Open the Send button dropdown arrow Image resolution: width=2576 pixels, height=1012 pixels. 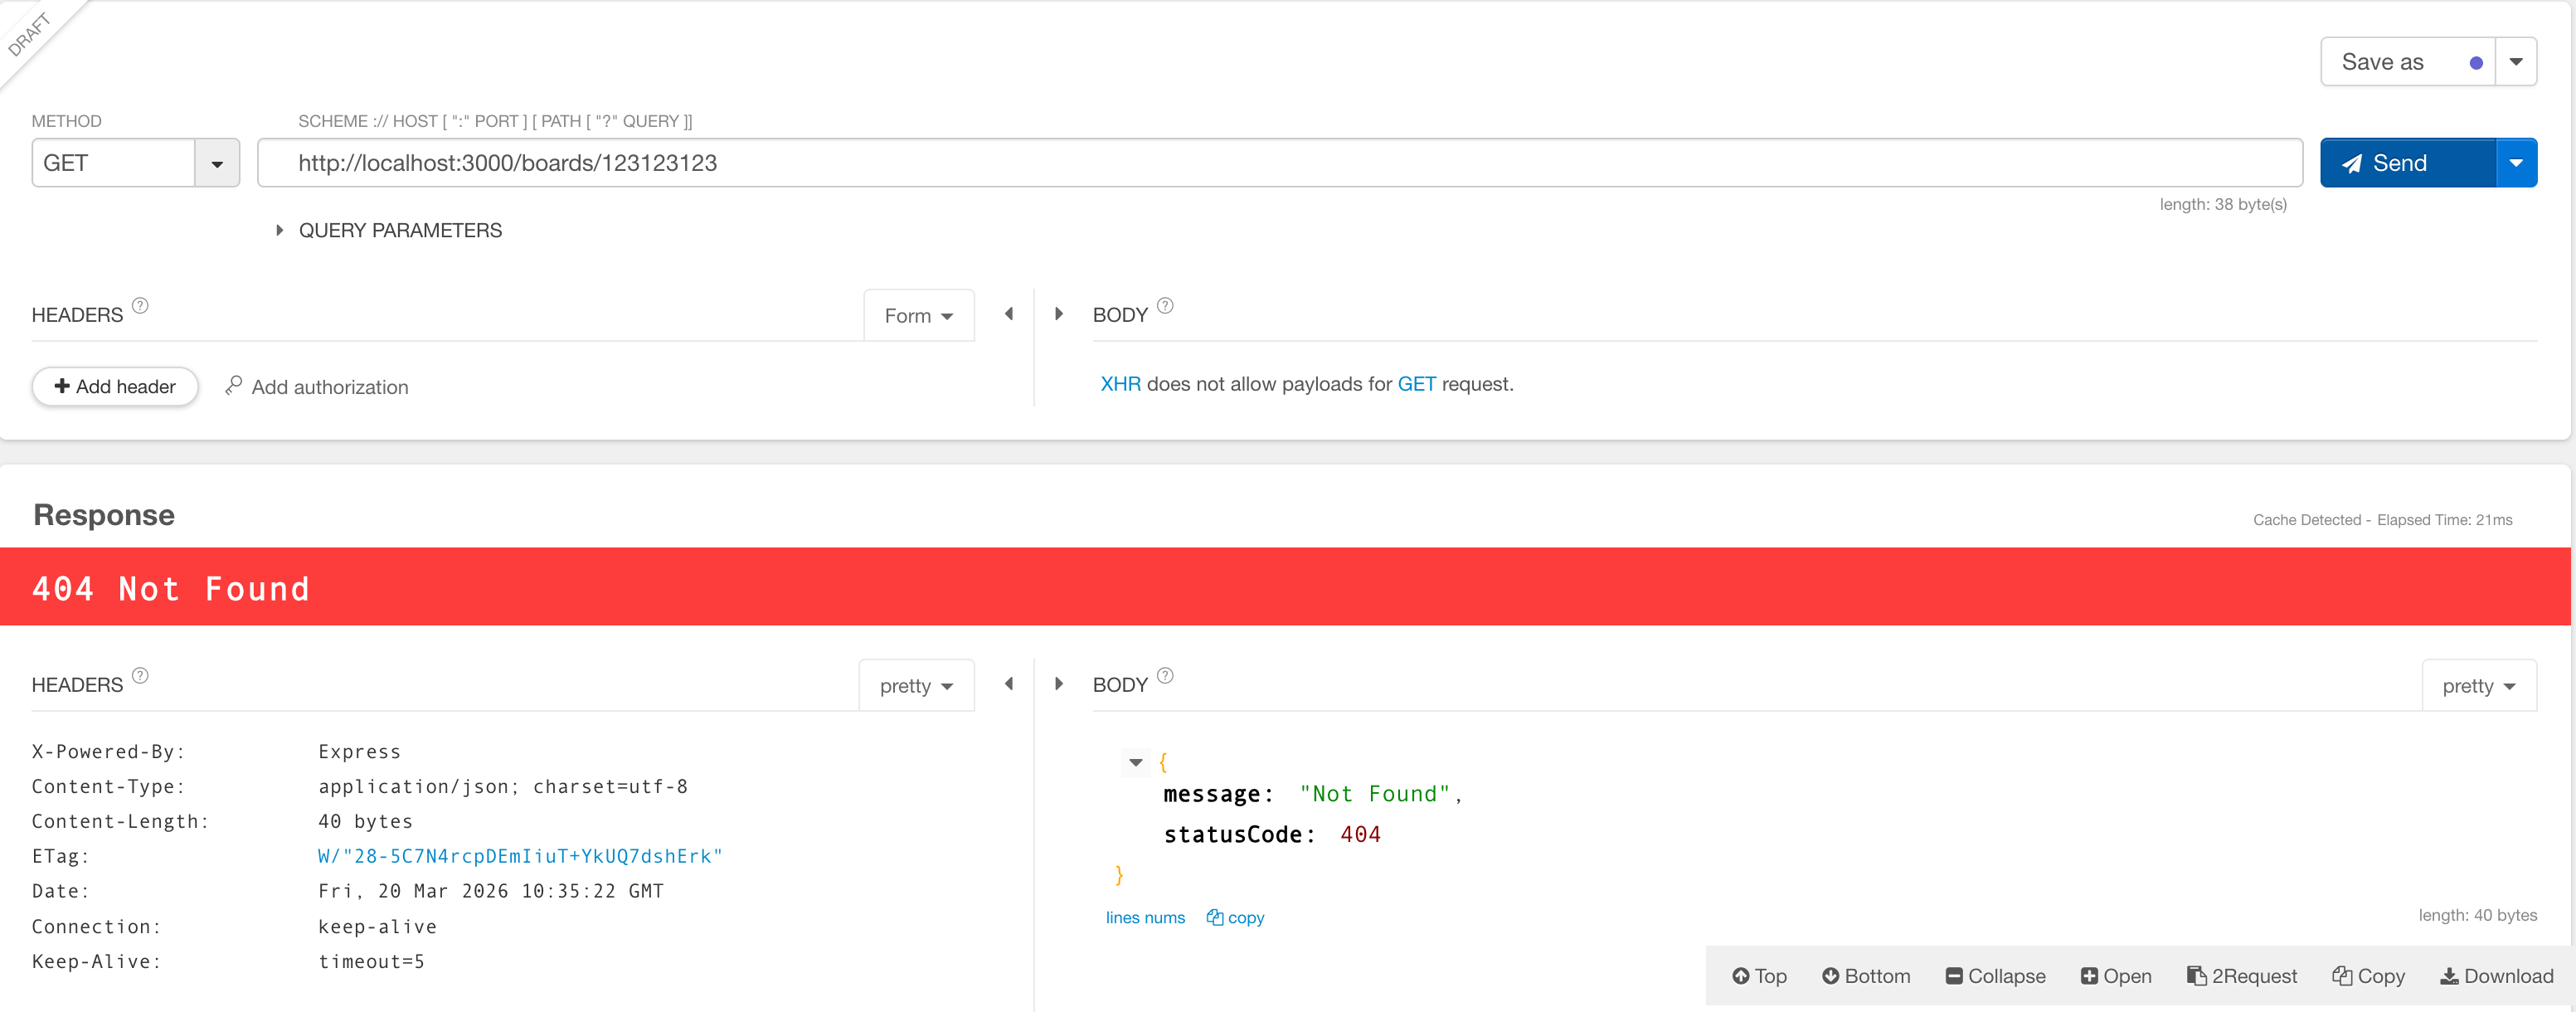tap(2515, 163)
